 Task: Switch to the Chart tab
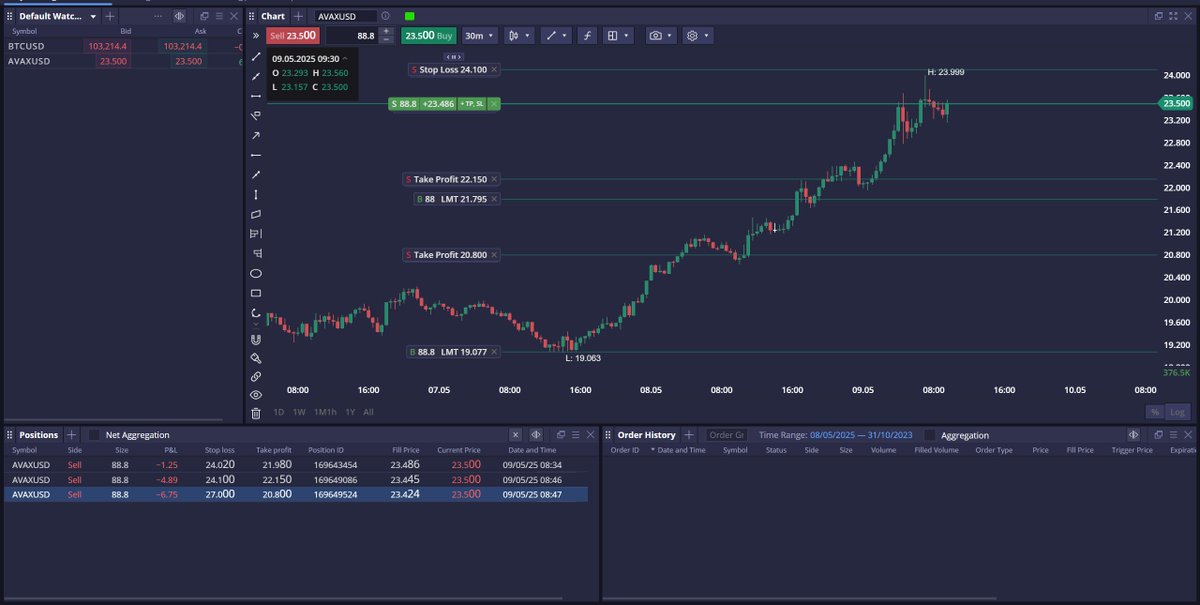click(x=273, y=16)
